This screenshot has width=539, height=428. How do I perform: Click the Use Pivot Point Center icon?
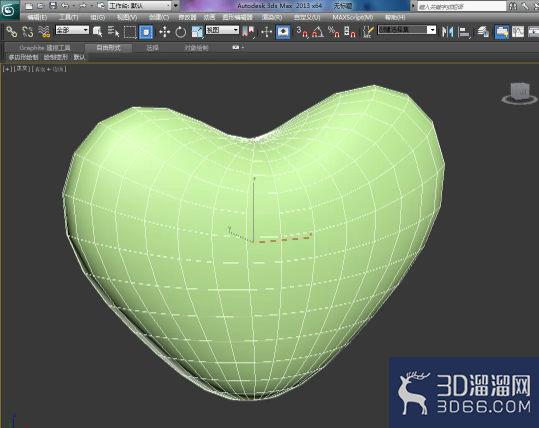click(248, 32)
